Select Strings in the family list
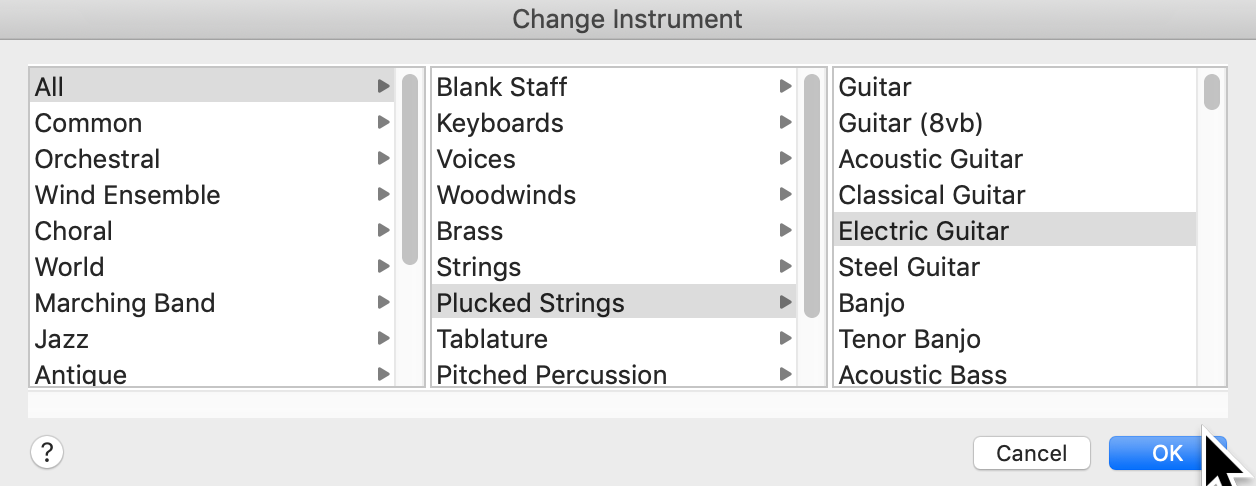 (x=479, y=267)
